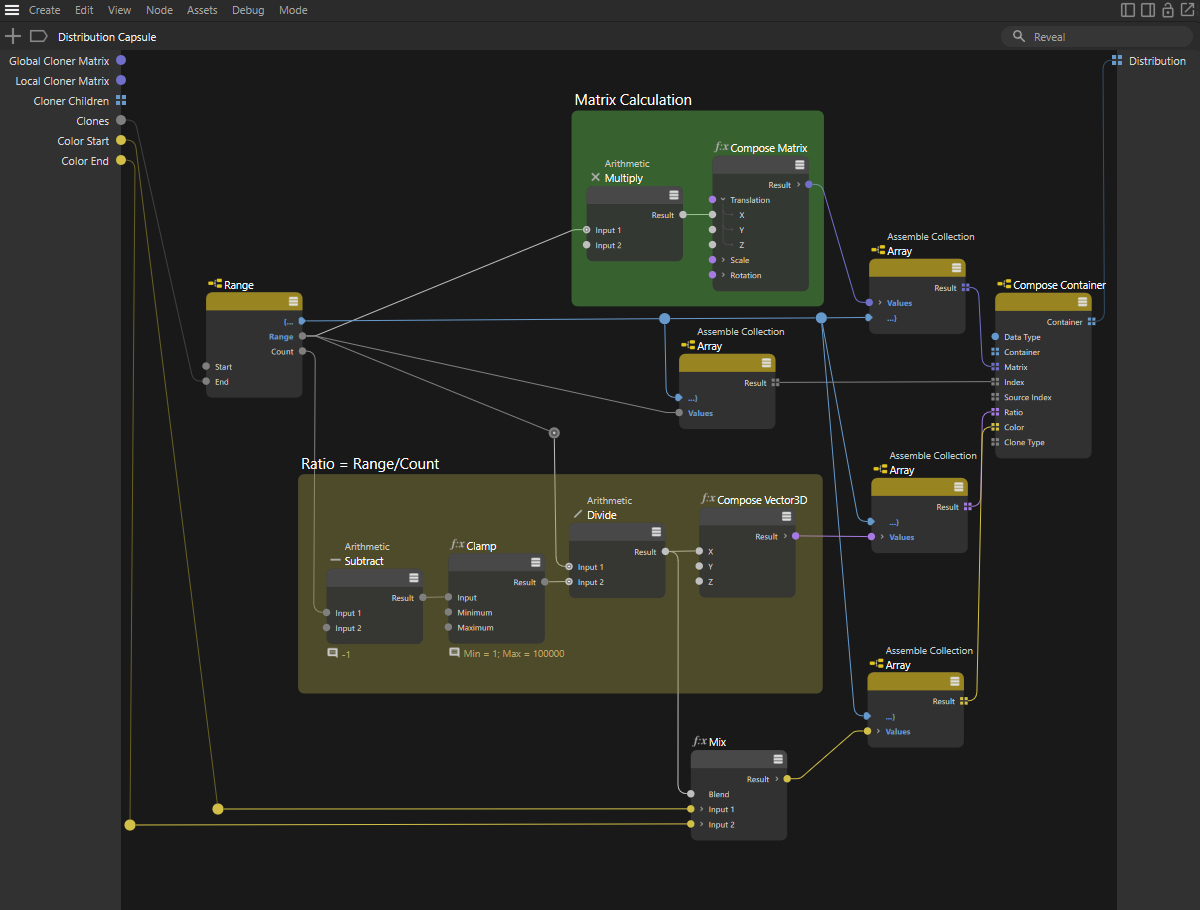1200x910 pixels.
Task: Click the add node plus icon
Action: click(x=13, y=36)
